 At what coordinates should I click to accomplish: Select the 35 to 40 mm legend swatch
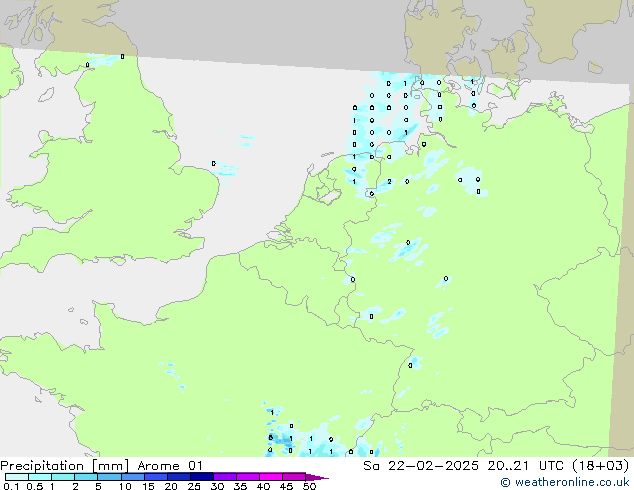(248, 477)
